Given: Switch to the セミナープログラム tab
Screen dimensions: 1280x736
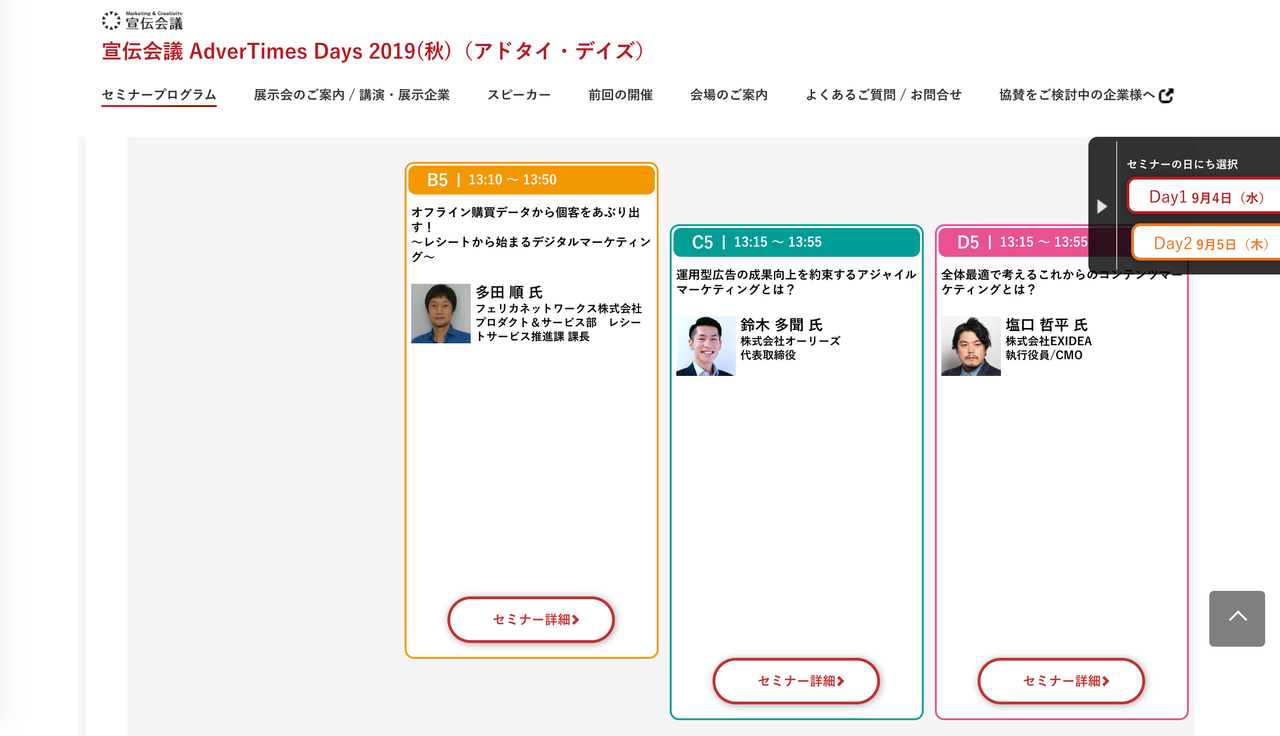Looking at the screenshot, I should (158, 94).
